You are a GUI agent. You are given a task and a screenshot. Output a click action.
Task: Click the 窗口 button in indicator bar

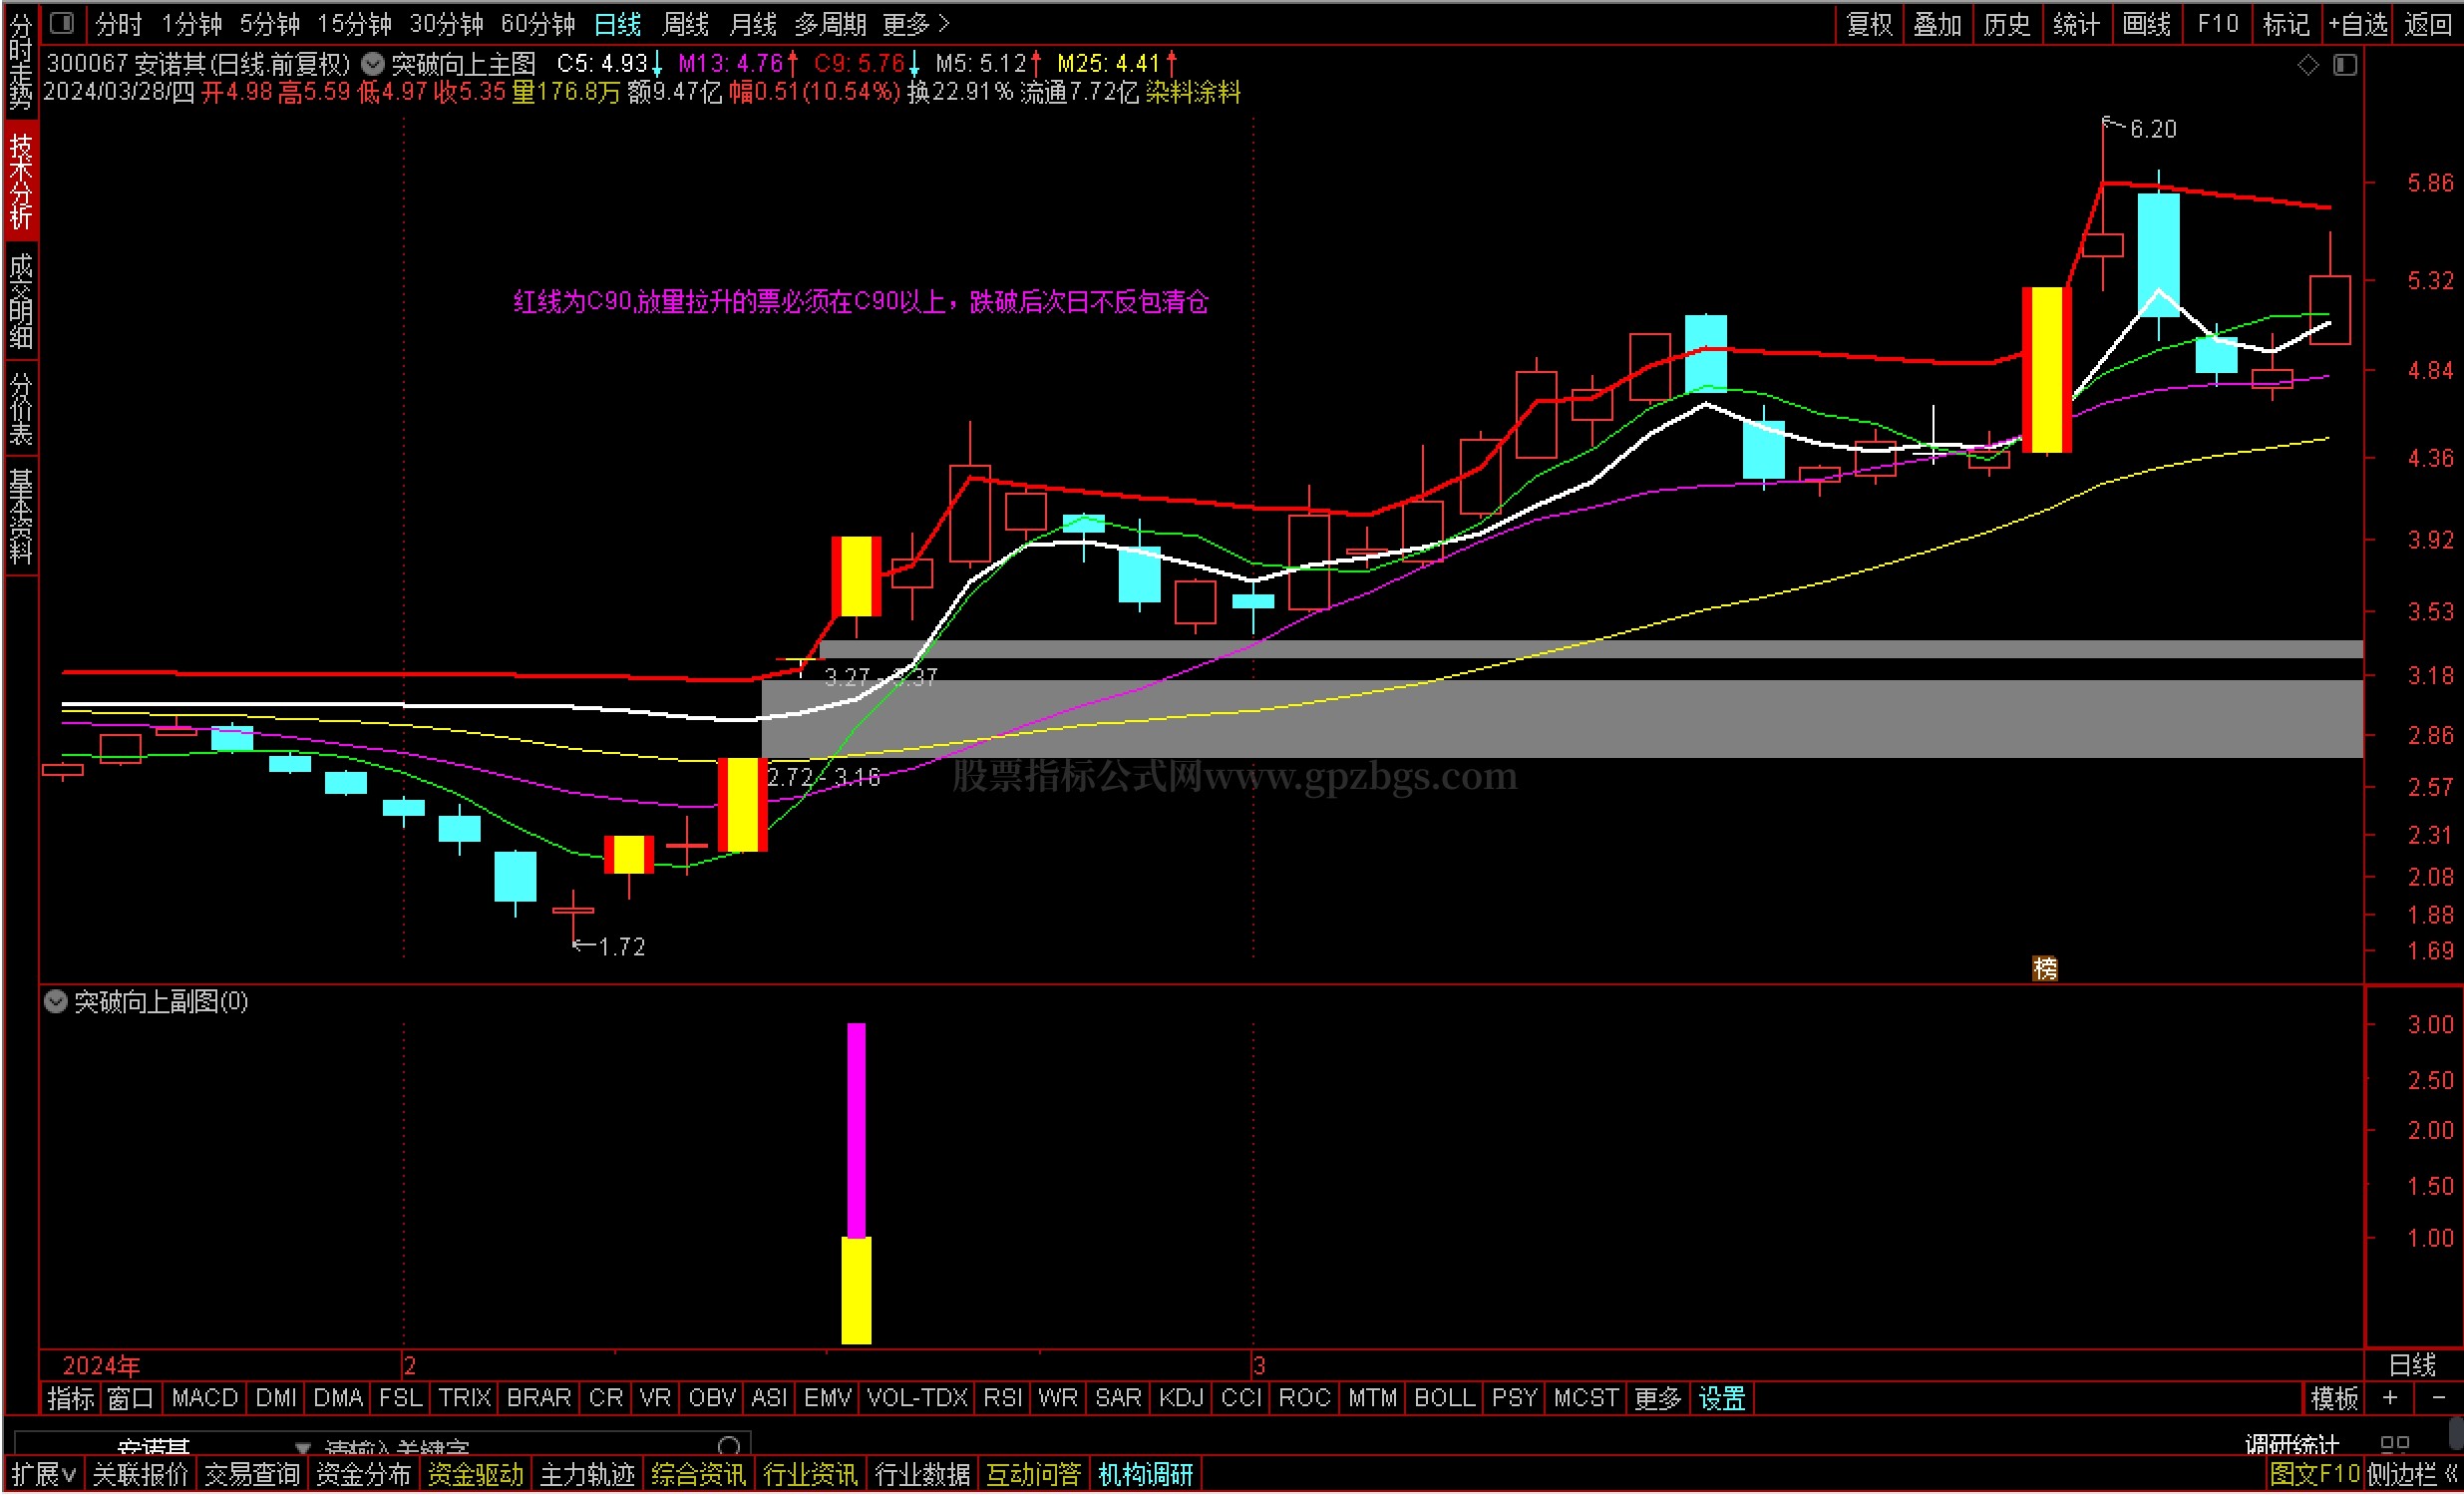(130, 1398)
